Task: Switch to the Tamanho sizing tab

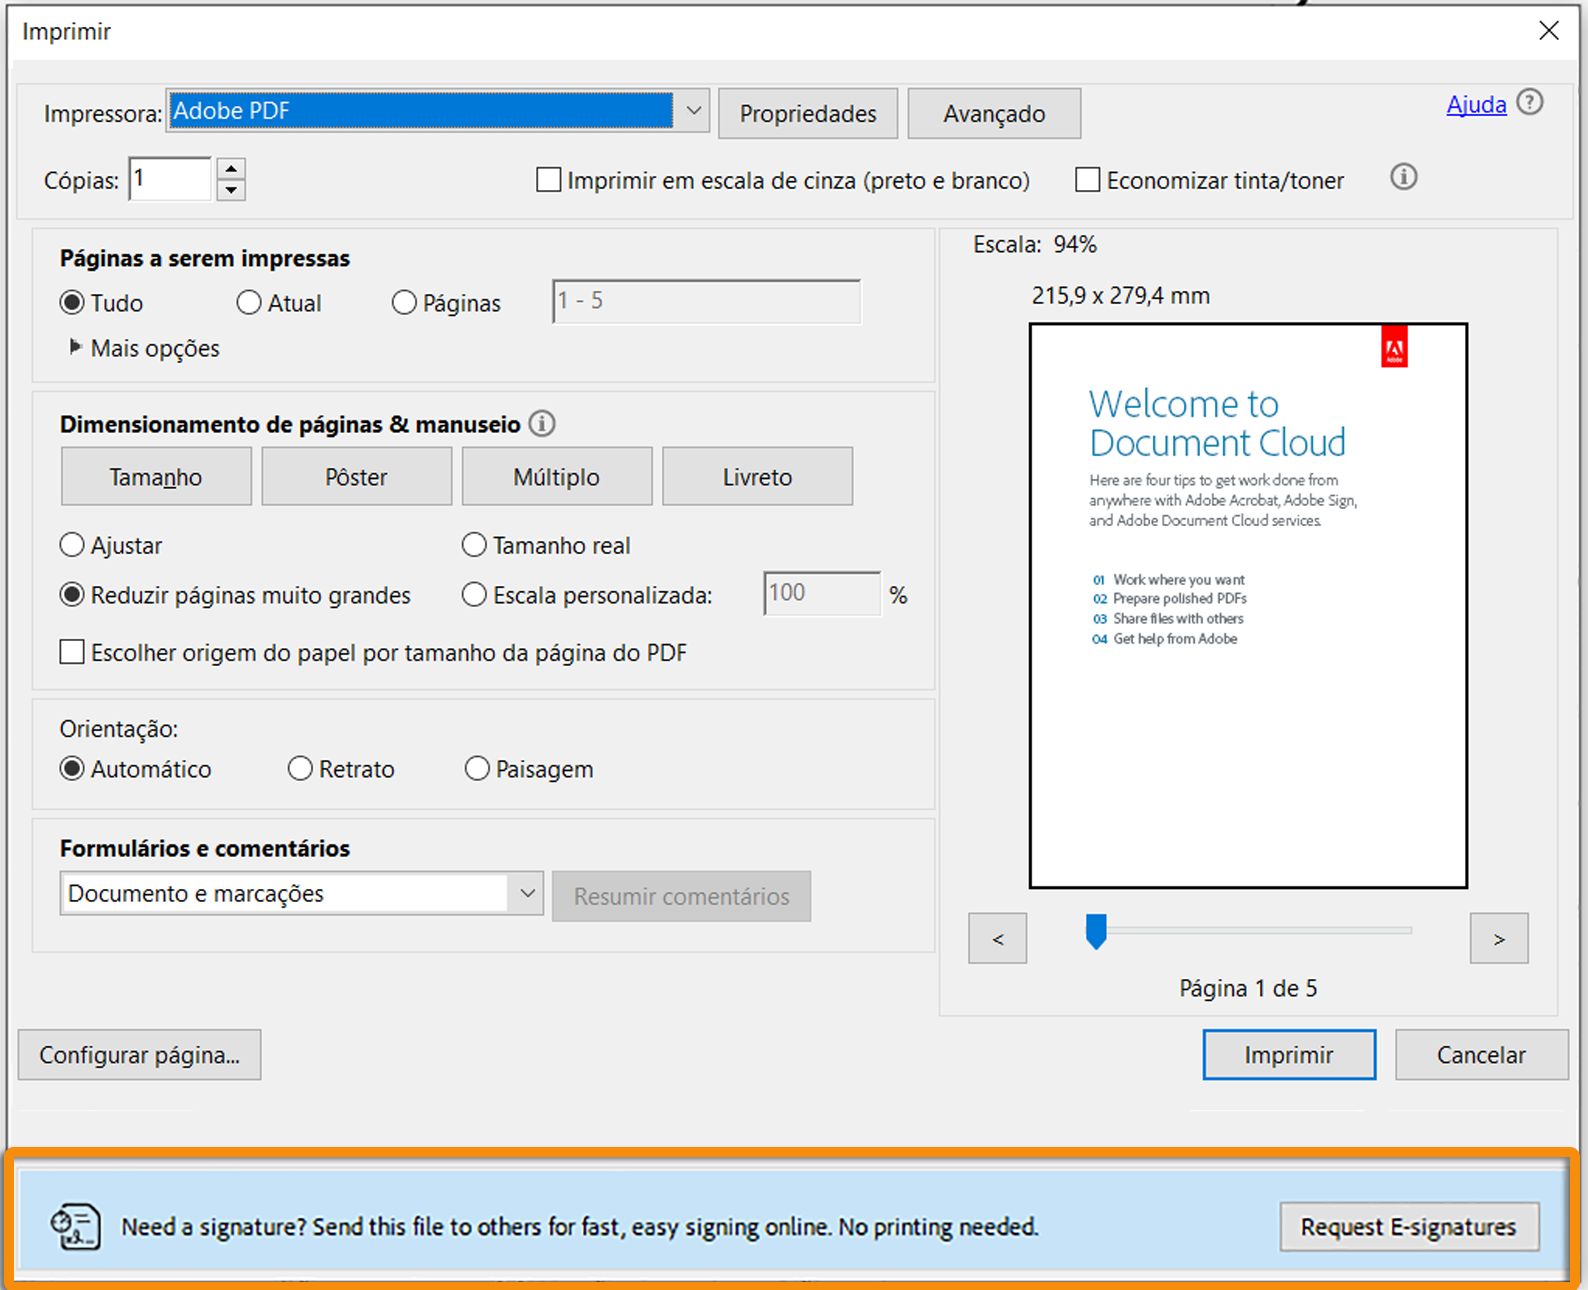Action: tap(156, 477)
